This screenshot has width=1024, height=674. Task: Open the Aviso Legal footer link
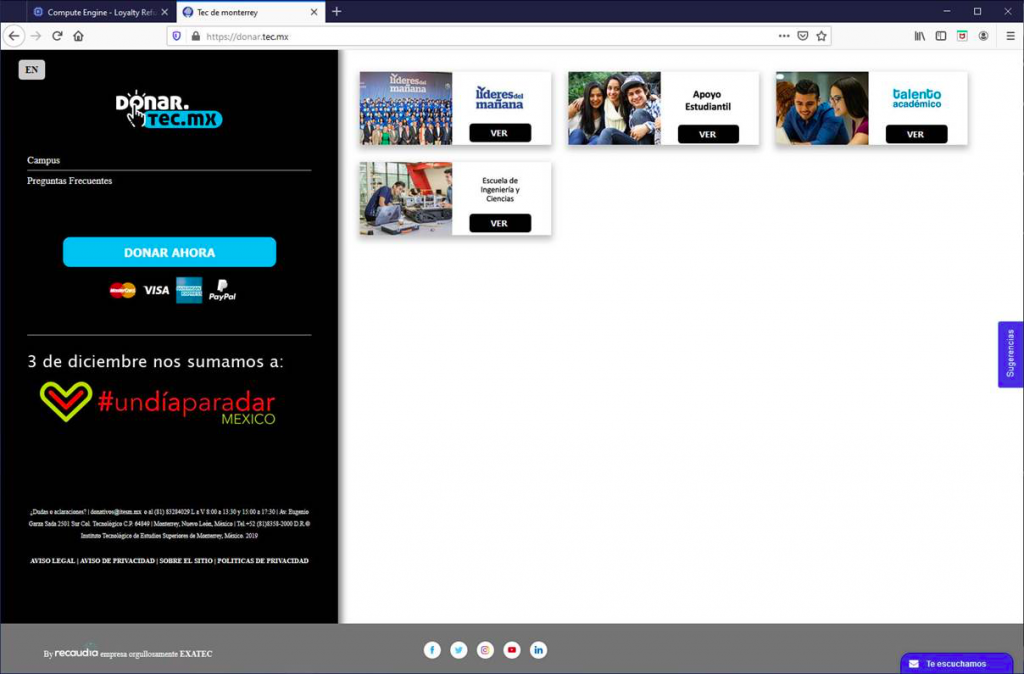pyautogui.click(x=53, y=561)
